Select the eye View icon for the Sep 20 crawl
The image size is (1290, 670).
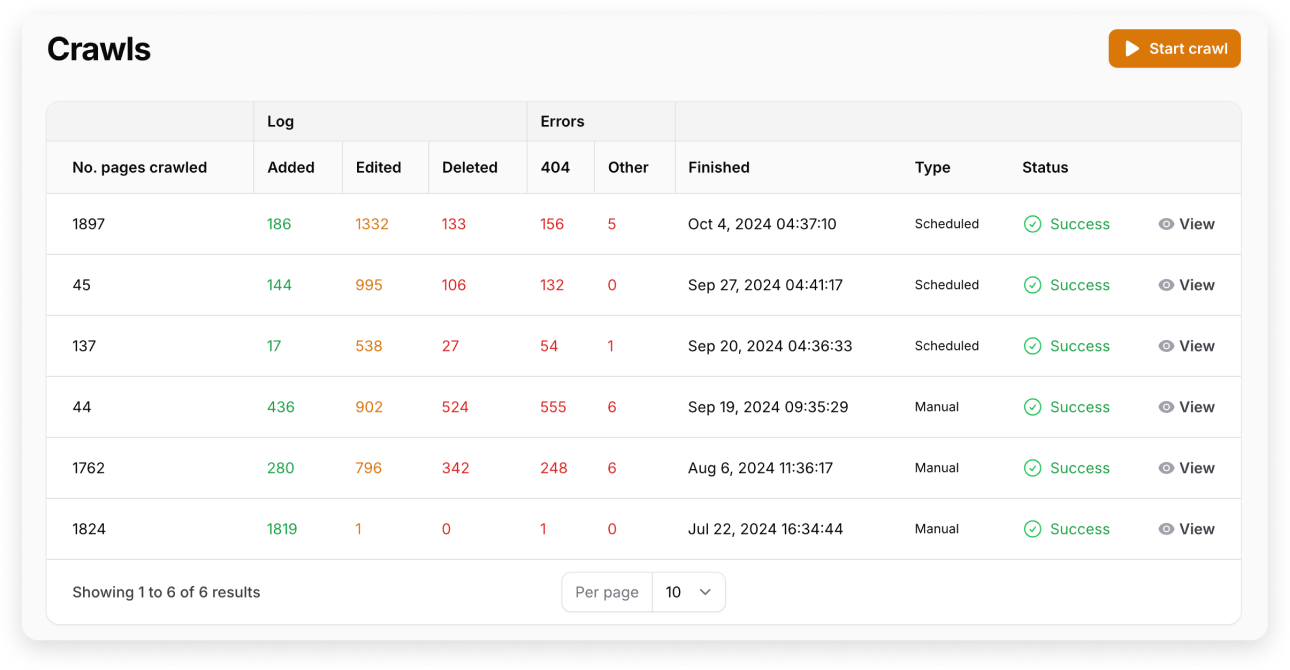click(1164, 346)
